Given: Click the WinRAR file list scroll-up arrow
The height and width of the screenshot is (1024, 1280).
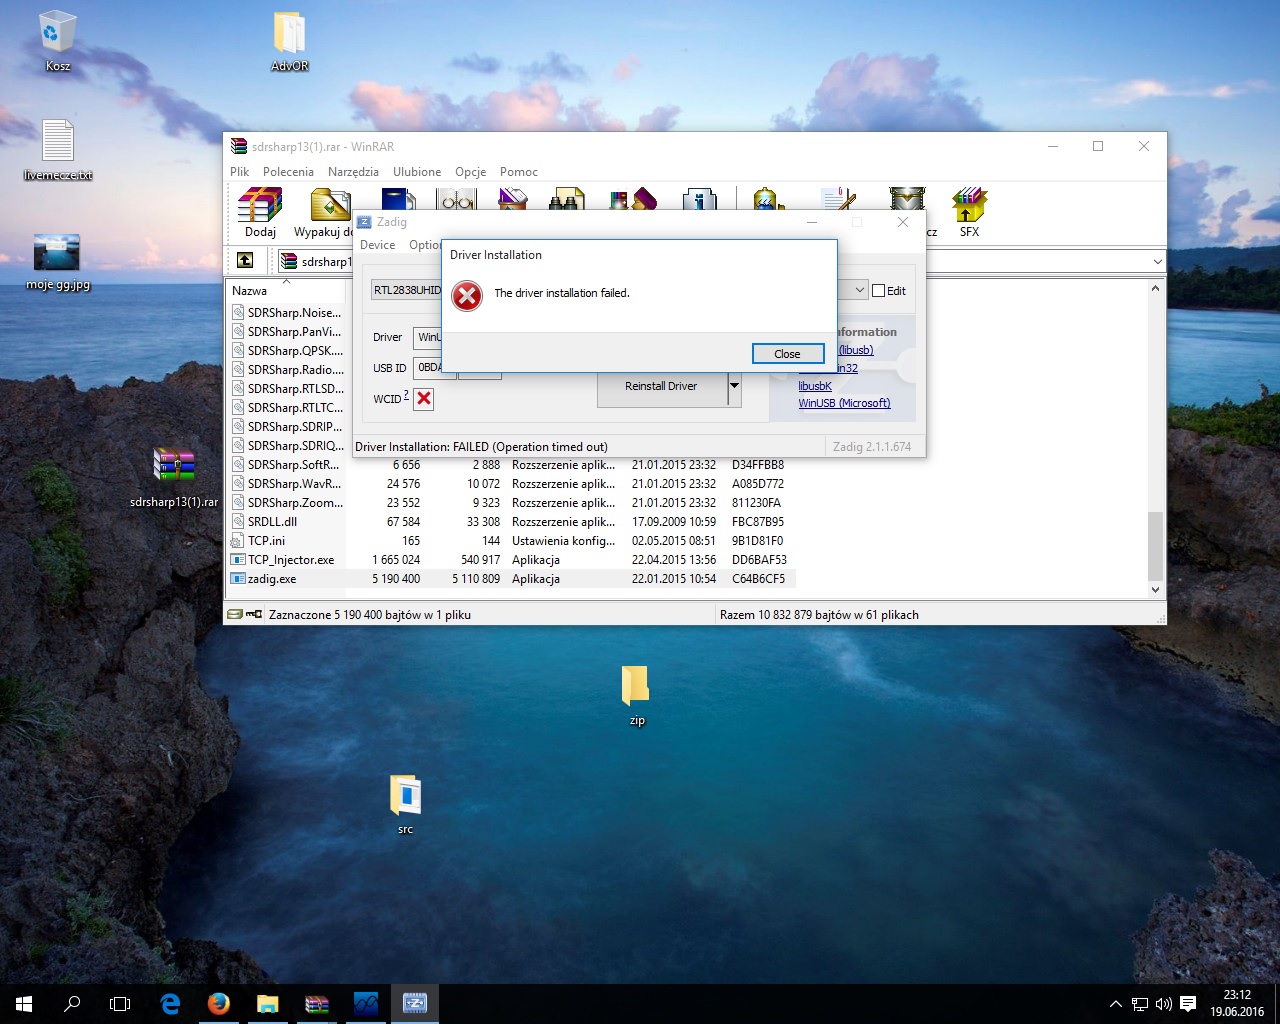Looking at the screenshot, I should pos(1156,289).
